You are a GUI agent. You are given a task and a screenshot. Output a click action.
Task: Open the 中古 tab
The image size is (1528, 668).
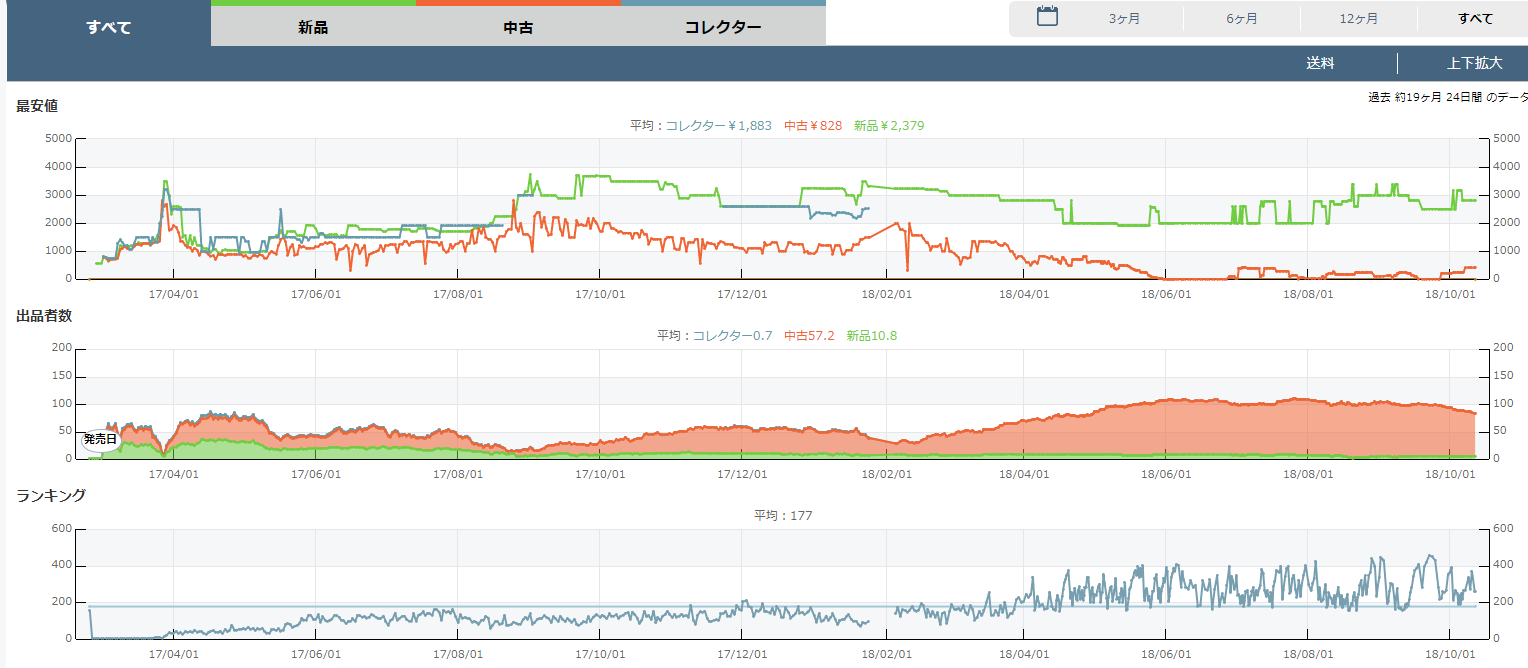(518, 28)
